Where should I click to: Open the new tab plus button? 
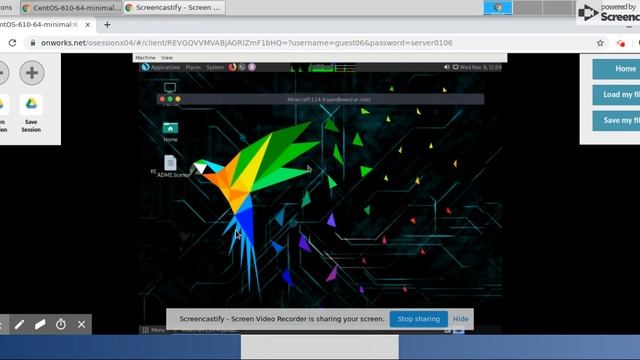[x=107, y=25]
